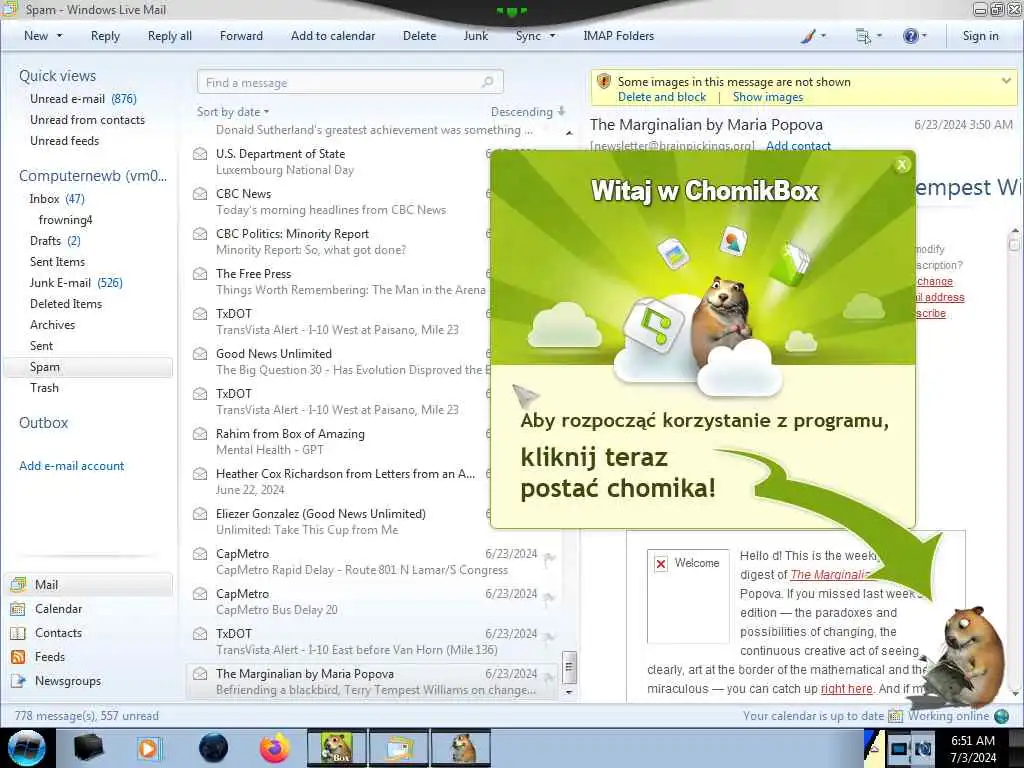Show Unread from contacts view
The image size is (1024, 768).
(x=88, y=120)
